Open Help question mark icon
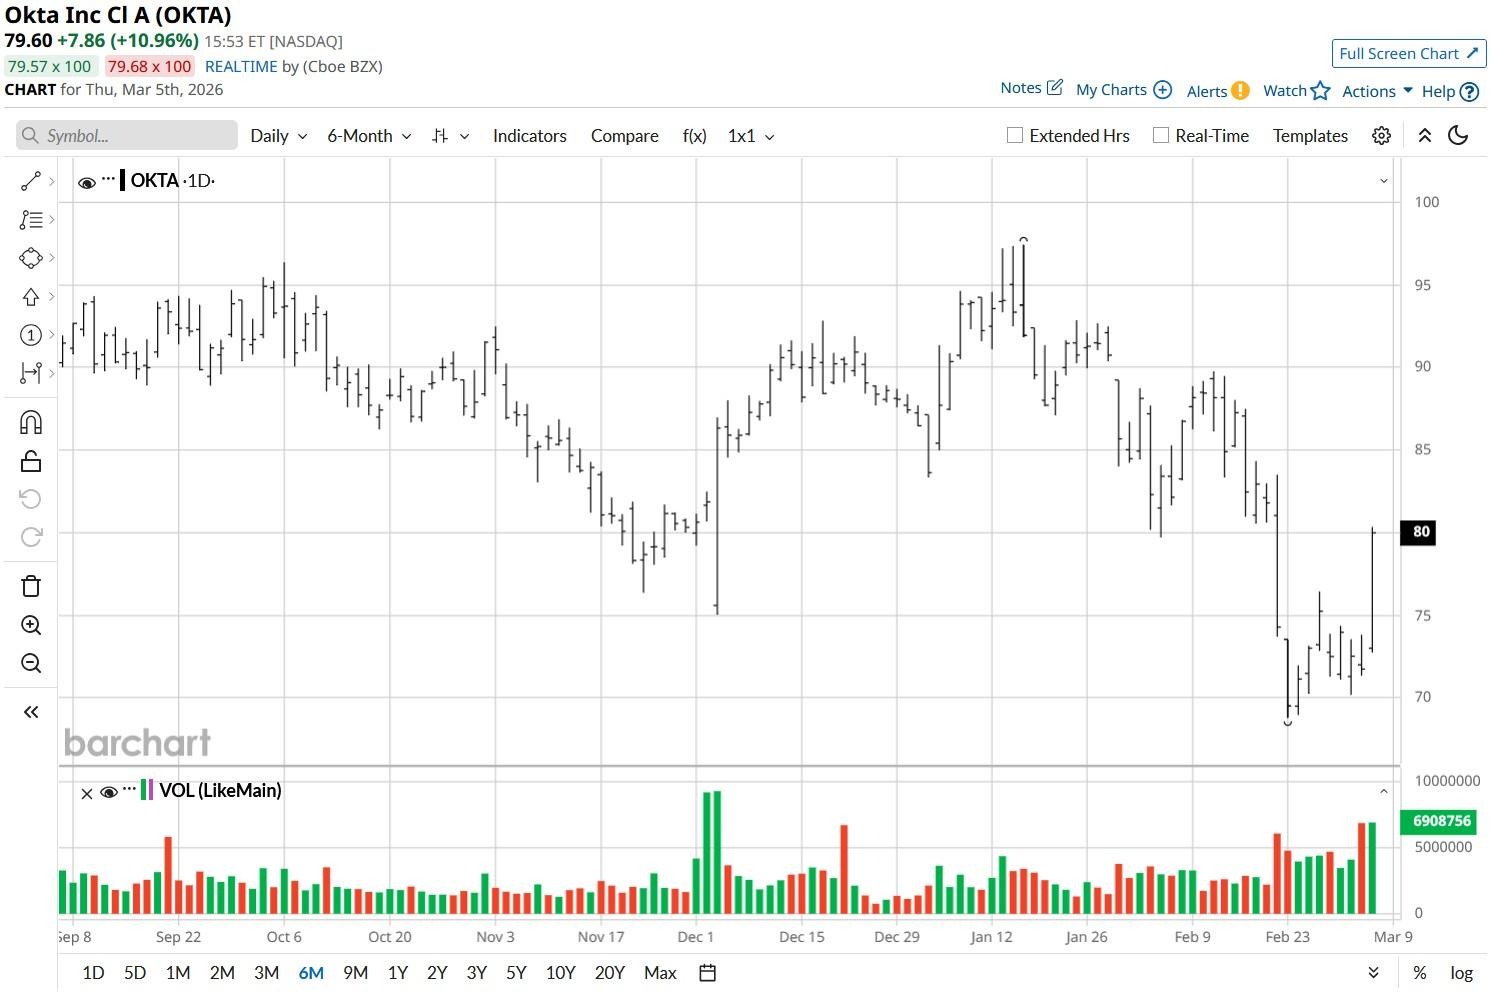 pyautogui.click(x=1469, y=92)
